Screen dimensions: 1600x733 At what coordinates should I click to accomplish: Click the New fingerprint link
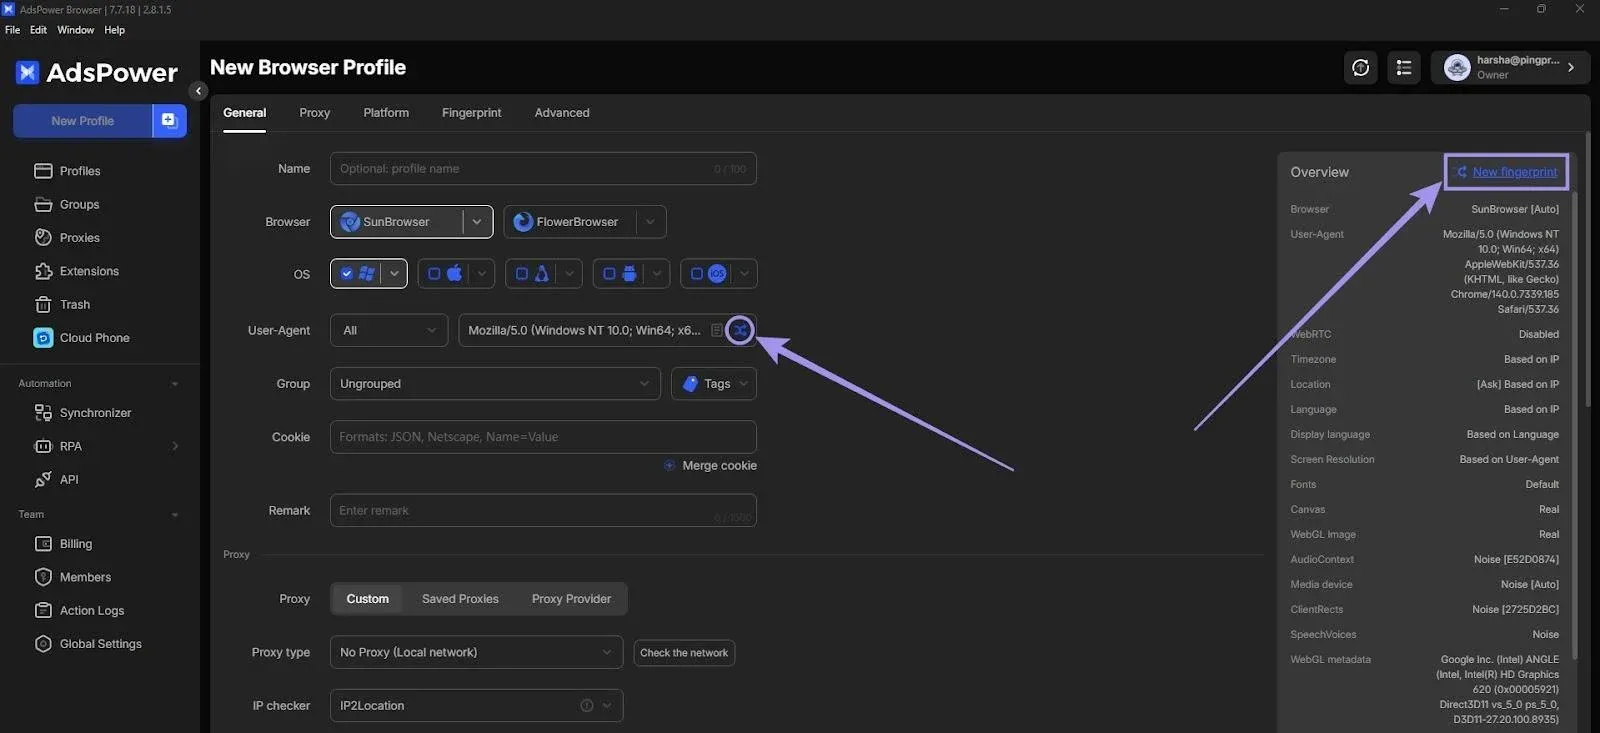pos(1514,172)
